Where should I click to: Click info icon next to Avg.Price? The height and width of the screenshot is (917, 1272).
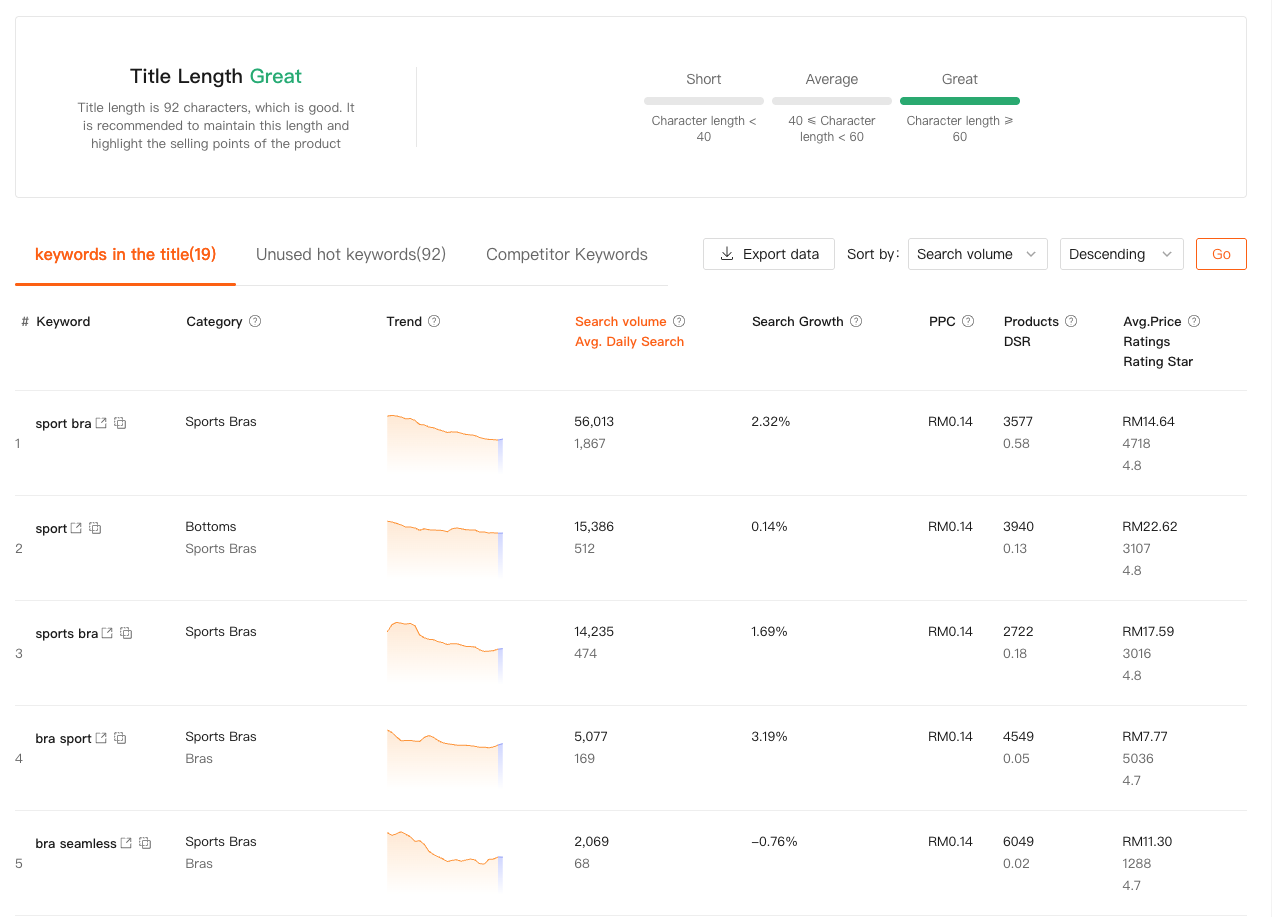click(1194, 321)
